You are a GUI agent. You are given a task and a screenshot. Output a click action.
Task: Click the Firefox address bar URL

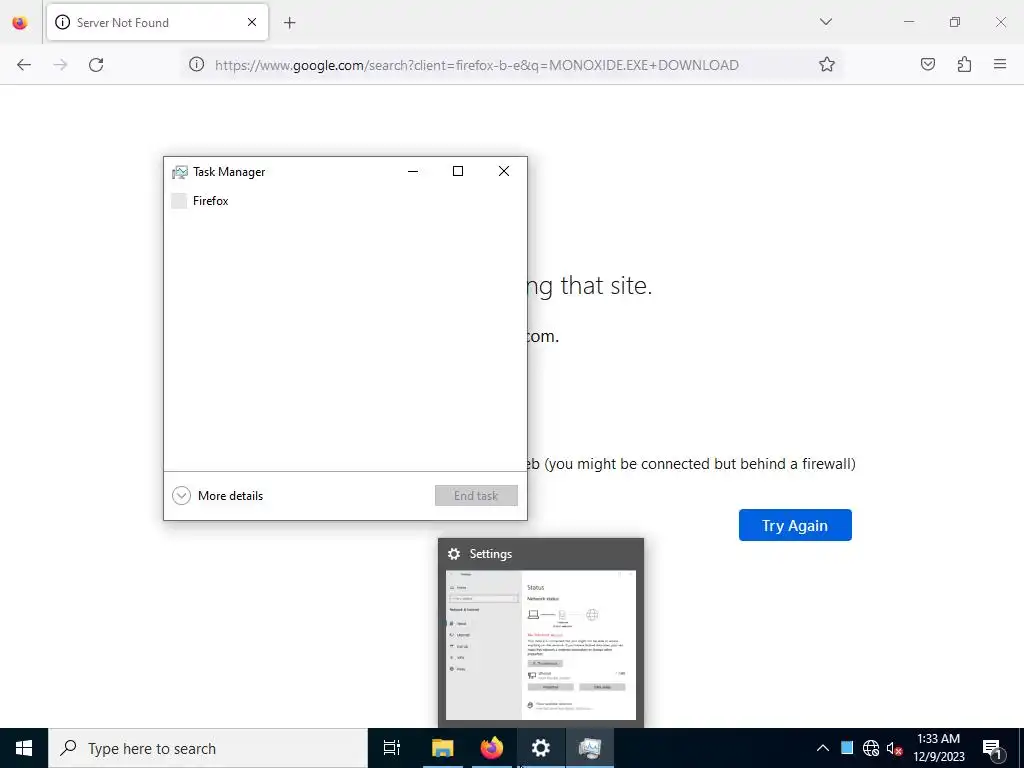pos(477,65)
